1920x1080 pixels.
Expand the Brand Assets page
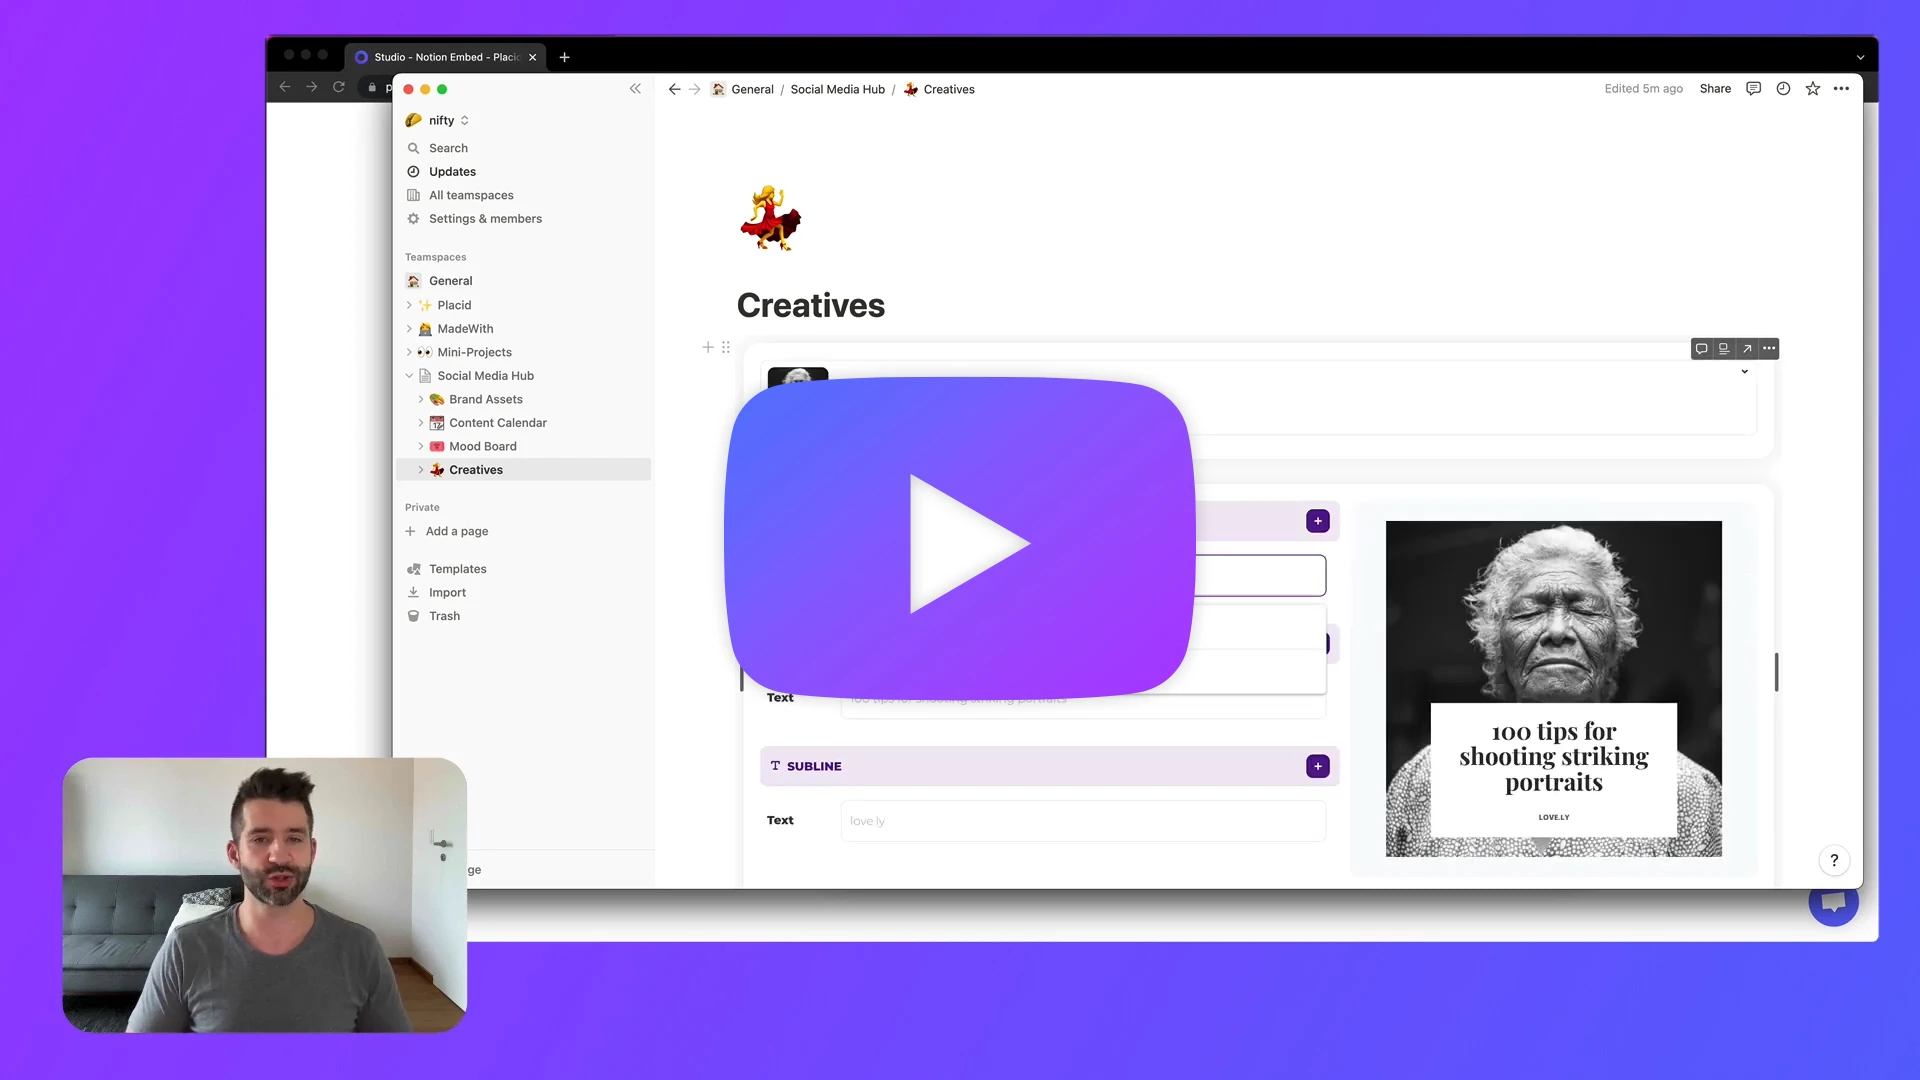click(421, 399)
